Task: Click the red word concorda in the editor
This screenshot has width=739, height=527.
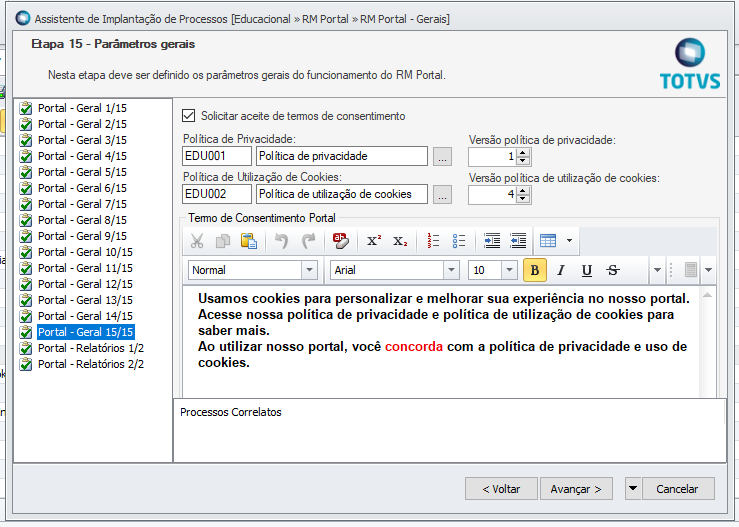Action: (414, 347)
